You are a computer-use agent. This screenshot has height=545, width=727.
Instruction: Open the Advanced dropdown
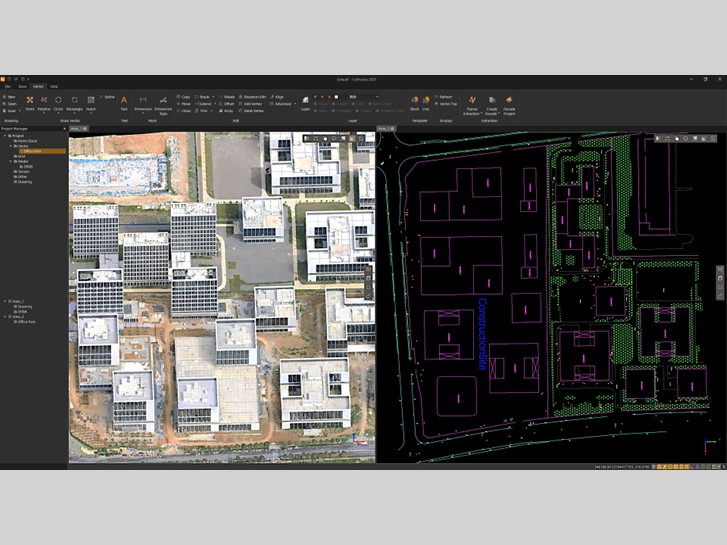tap(295, 104)
